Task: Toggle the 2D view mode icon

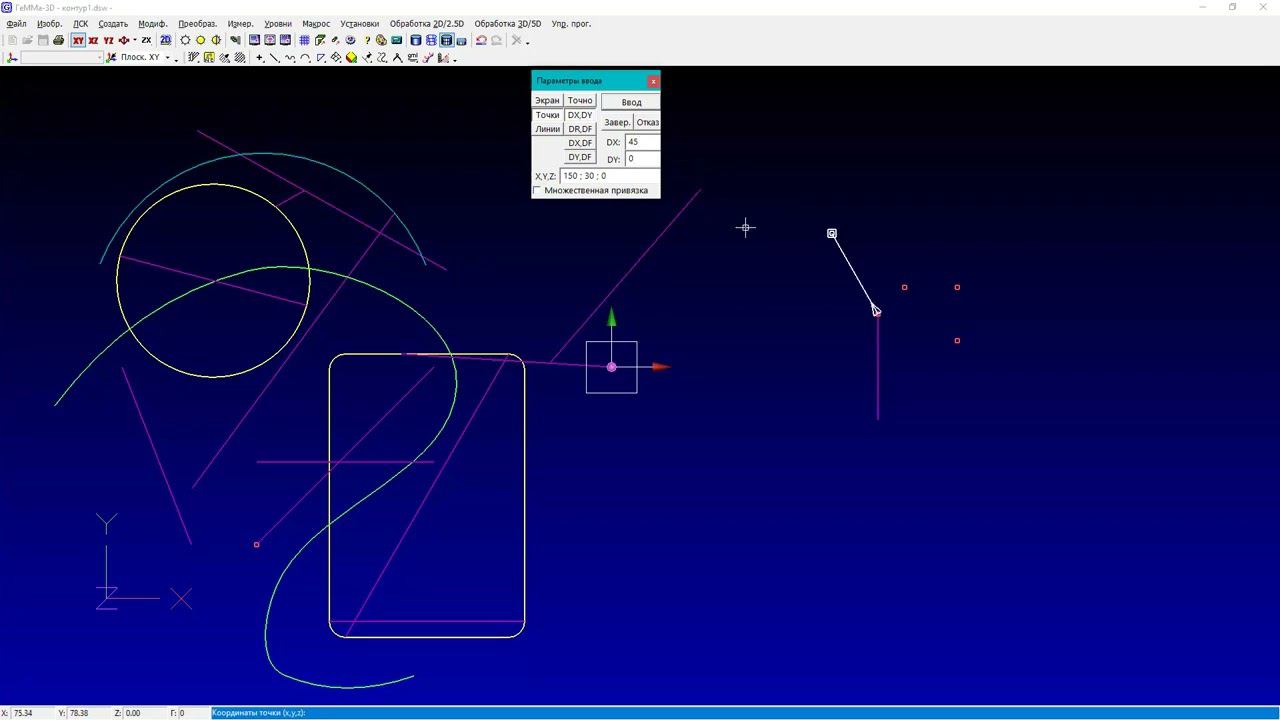Action: pos(165,41)
